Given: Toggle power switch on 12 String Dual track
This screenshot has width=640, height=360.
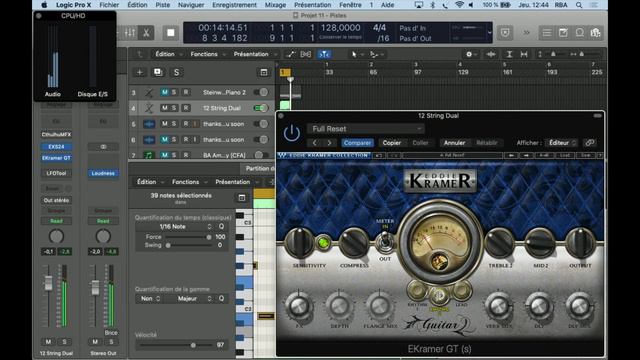Looking at the screenshot, I should click(260, 108).
